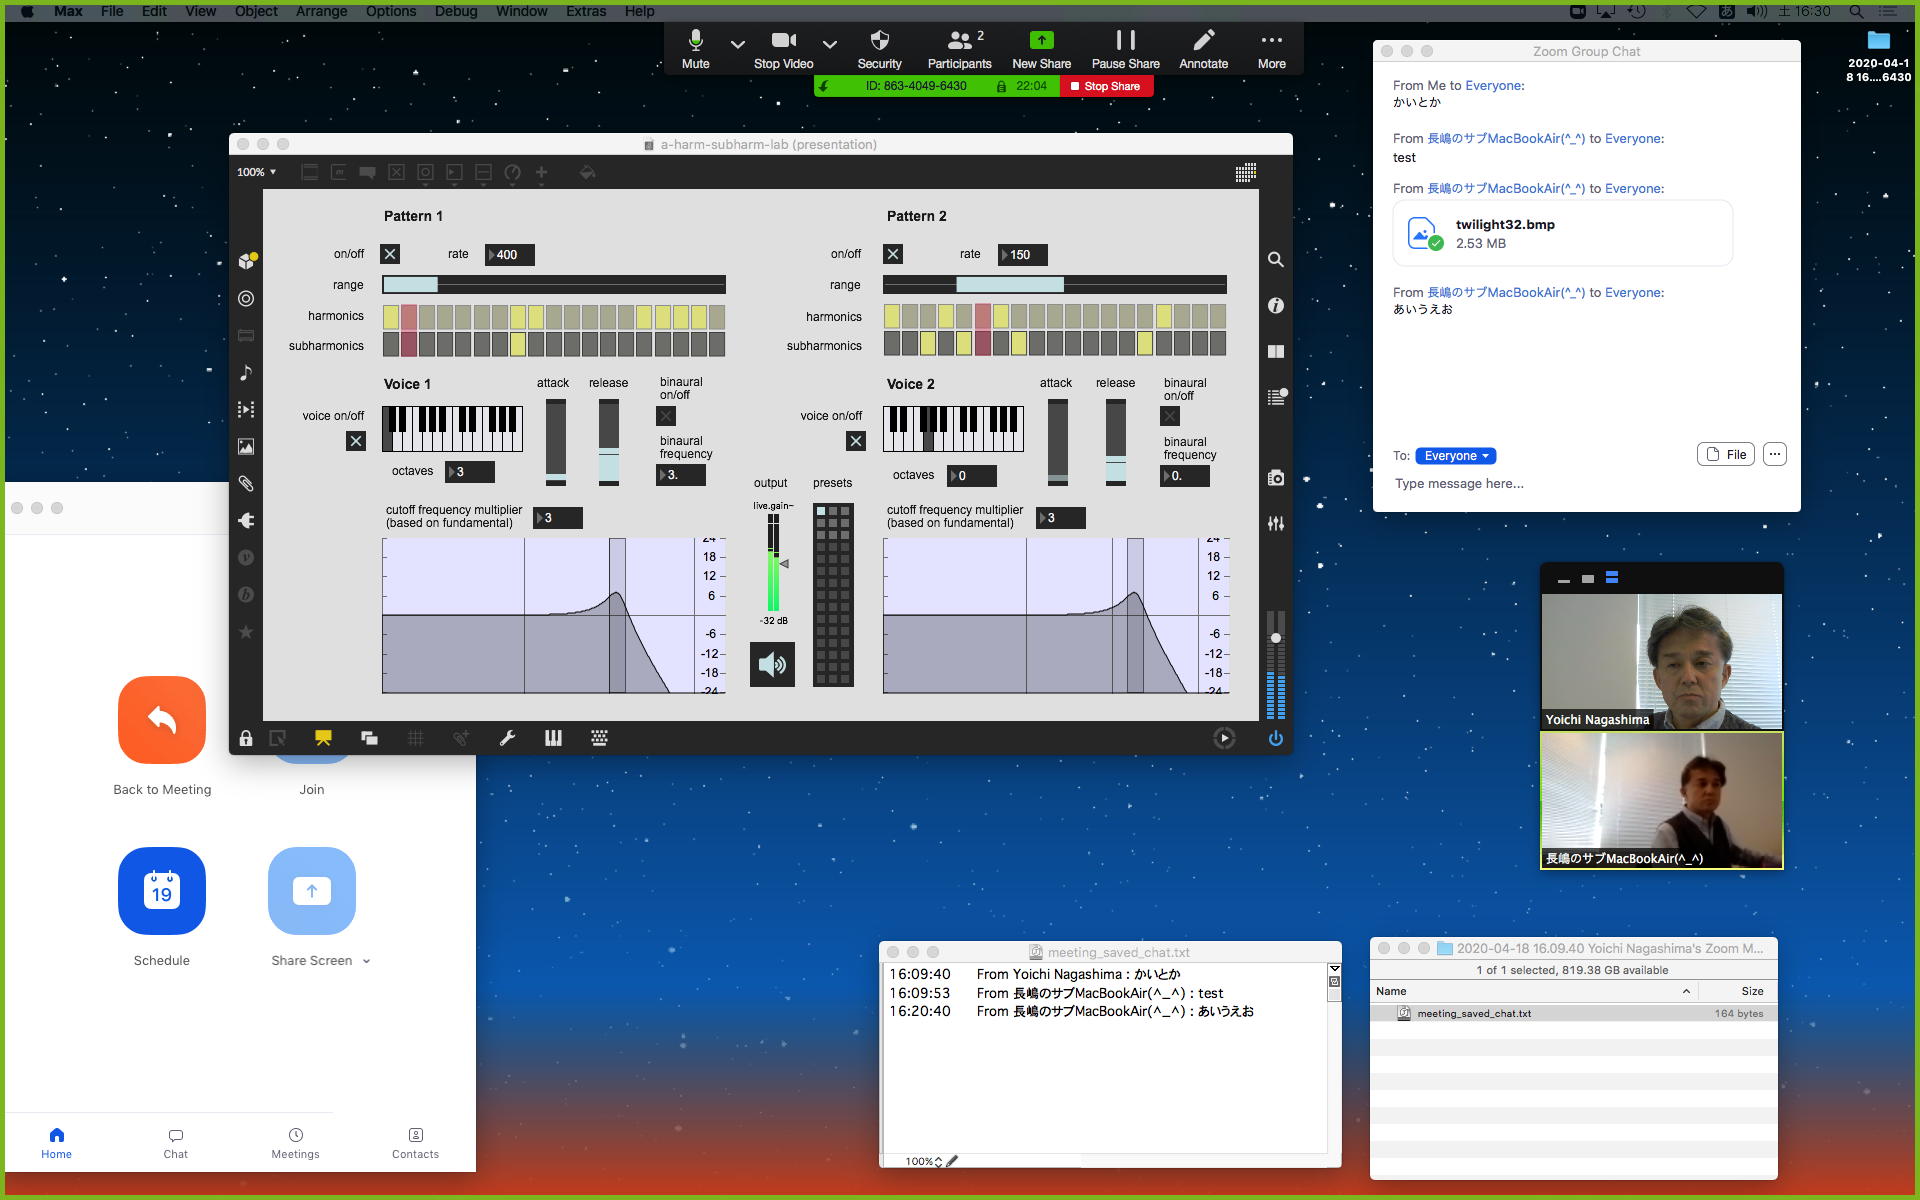
Task: Switch to the Meetings tab in Zoom
Action: pyautogui.click(x=295, y=1142)
